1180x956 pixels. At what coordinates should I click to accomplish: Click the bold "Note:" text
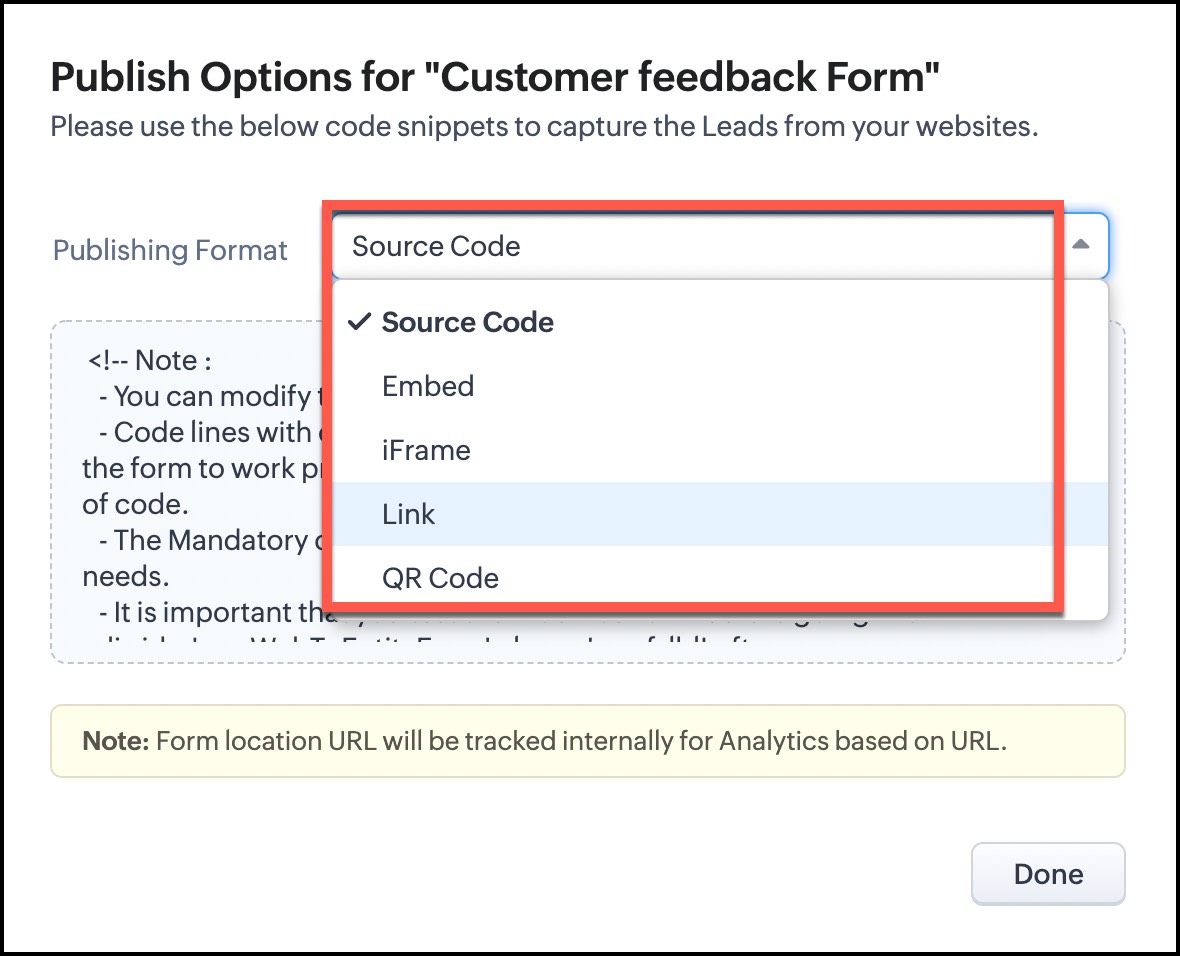pos(116,741)
